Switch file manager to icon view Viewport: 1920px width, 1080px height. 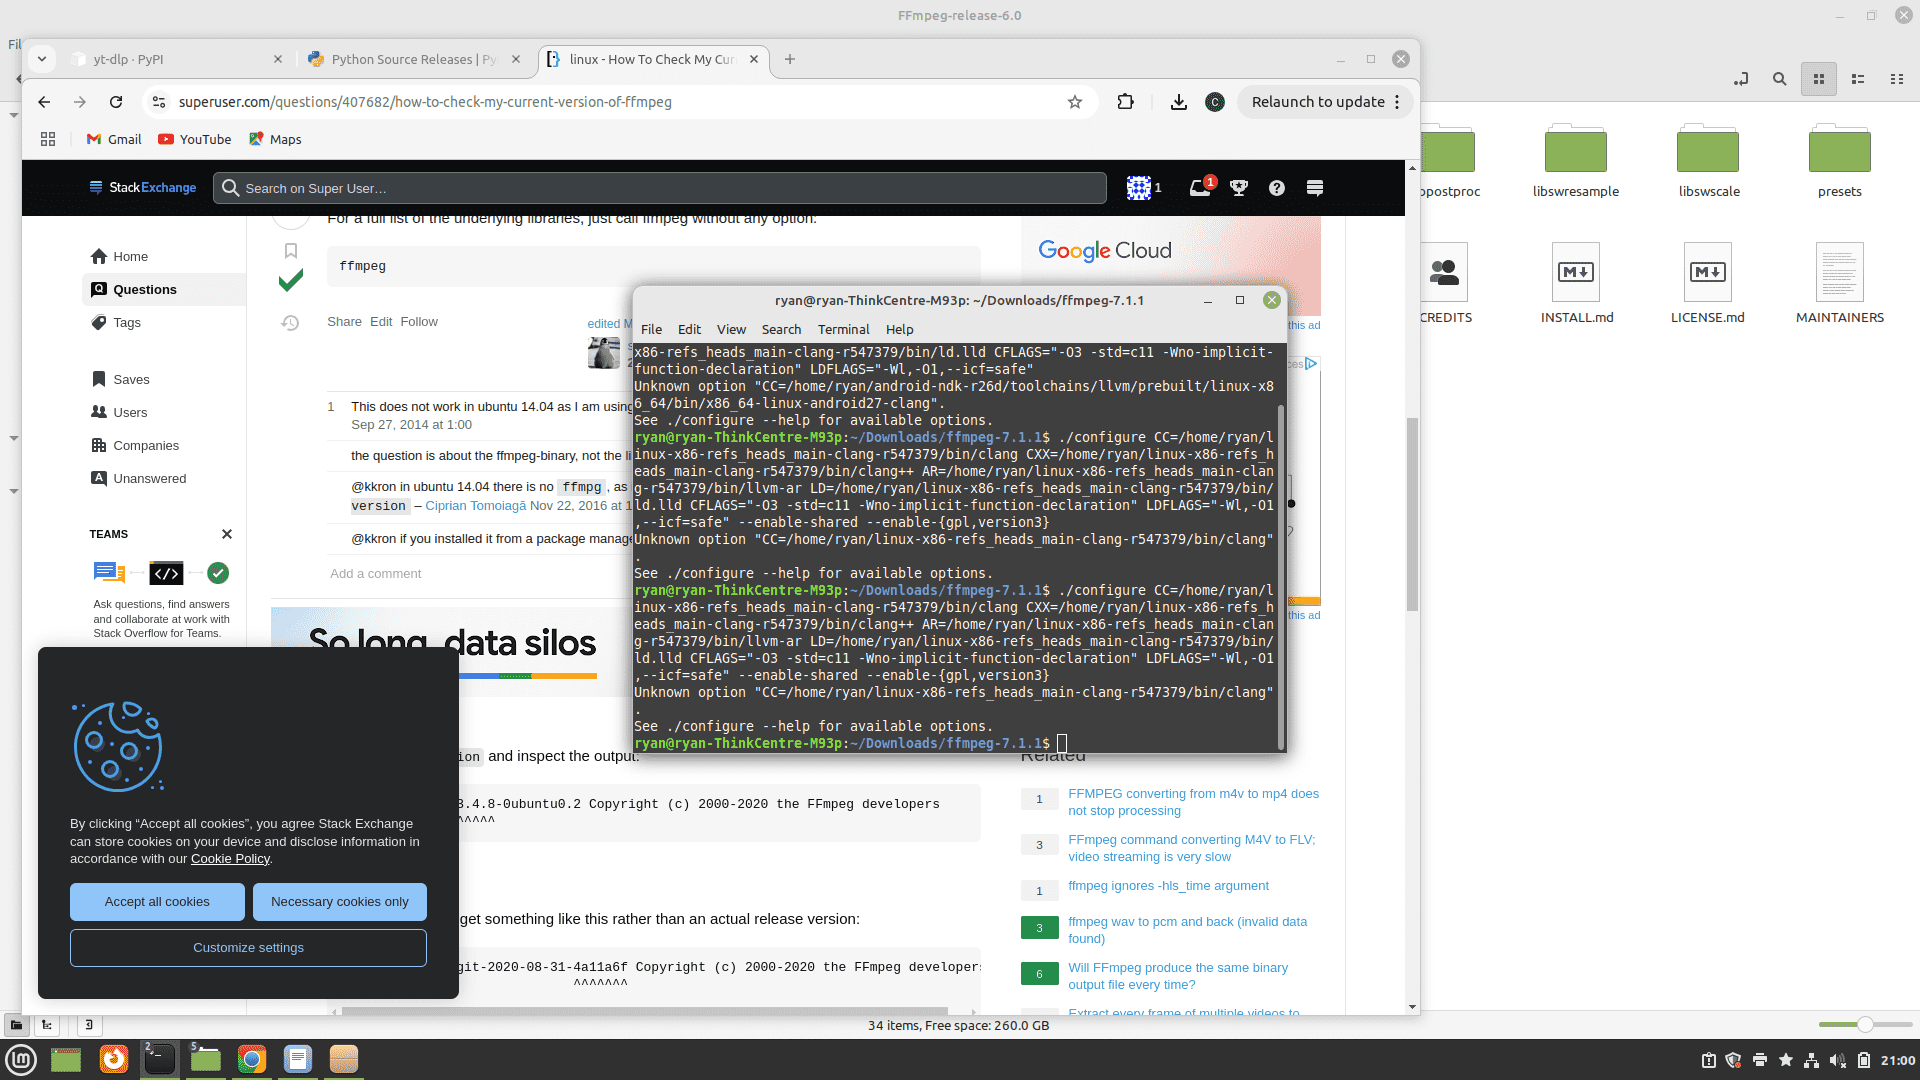[x=1819, y=79]
